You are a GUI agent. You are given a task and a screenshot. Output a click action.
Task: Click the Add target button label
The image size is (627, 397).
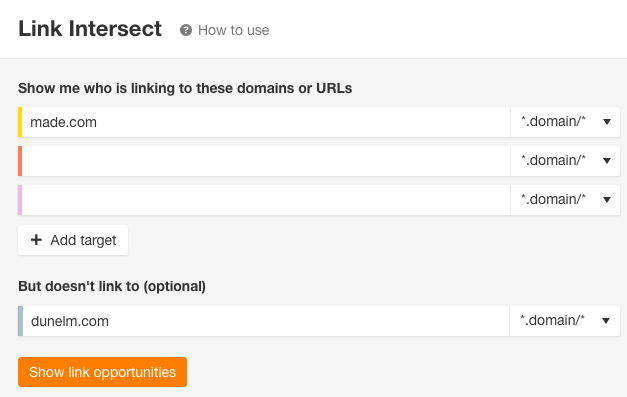(x=83, y=240)
